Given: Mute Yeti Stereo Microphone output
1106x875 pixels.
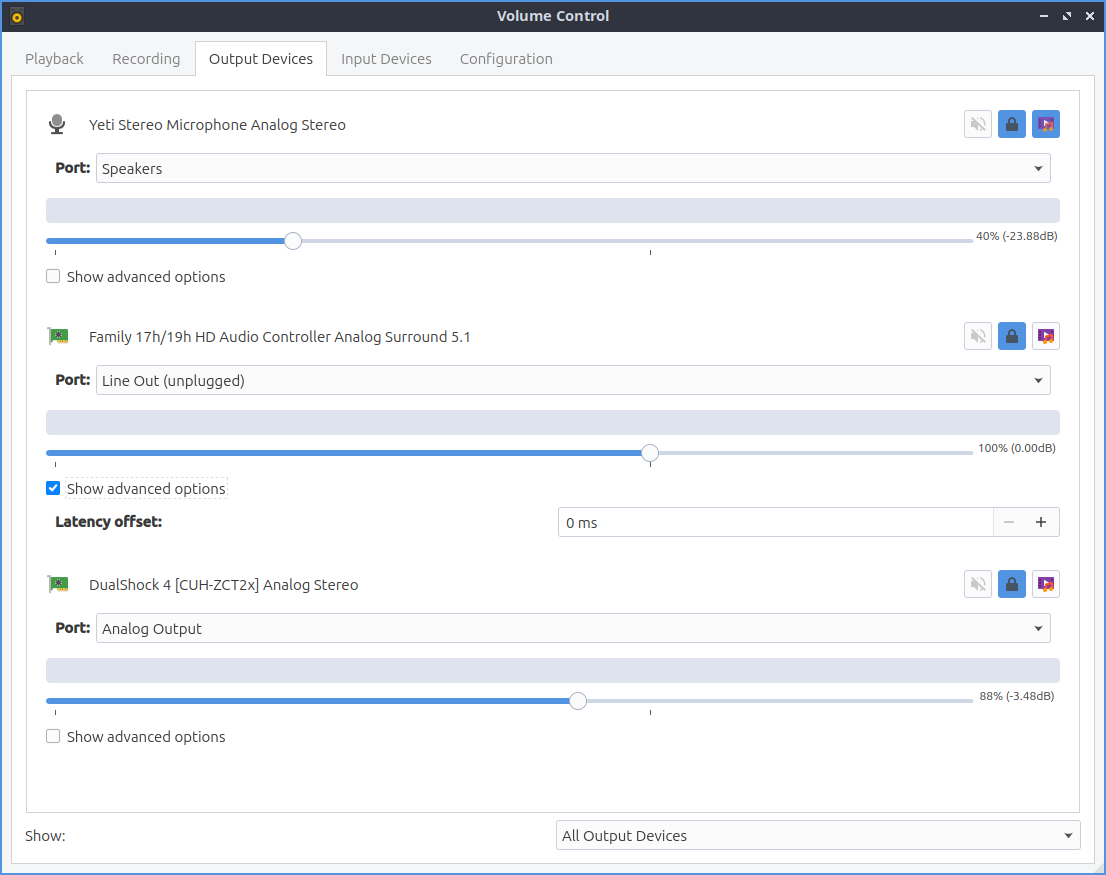Looking at the screenshot, I should (x=978, y=125).
